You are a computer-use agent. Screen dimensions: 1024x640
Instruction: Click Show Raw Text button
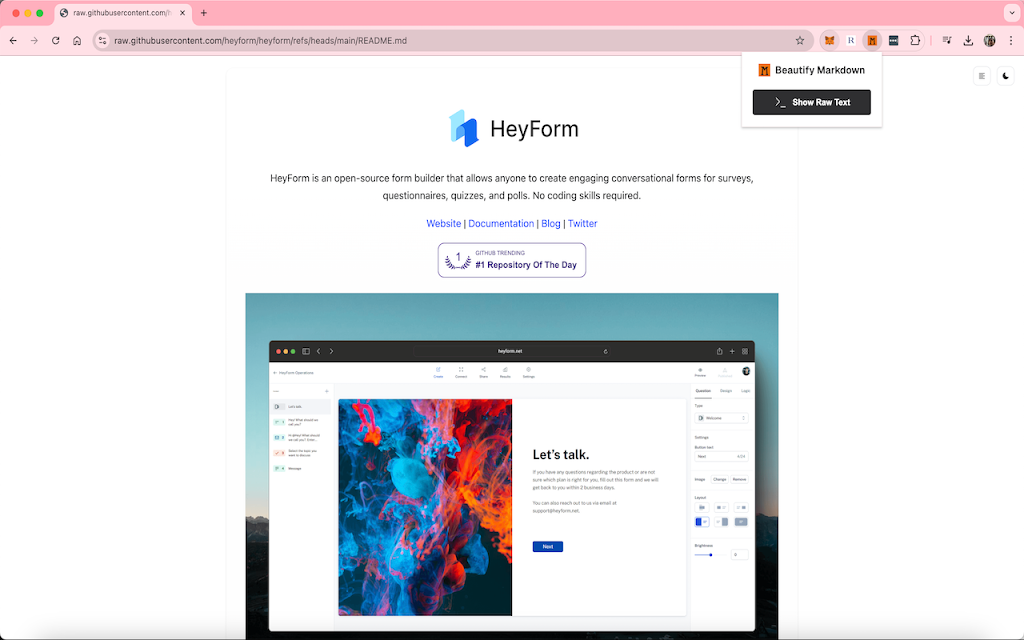pos(812,103)
